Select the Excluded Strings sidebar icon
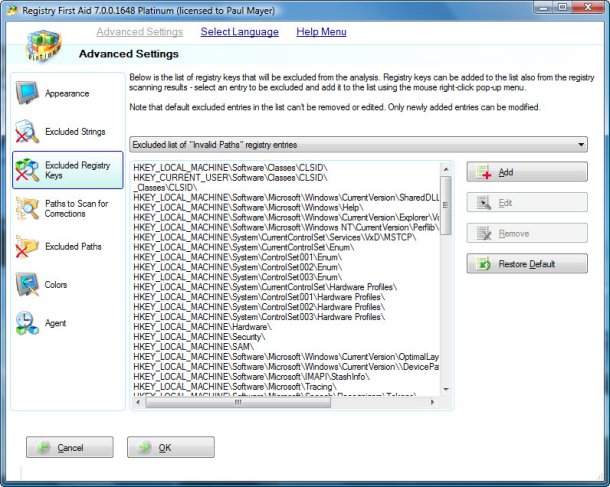610x487 pixels. (28, 132)
